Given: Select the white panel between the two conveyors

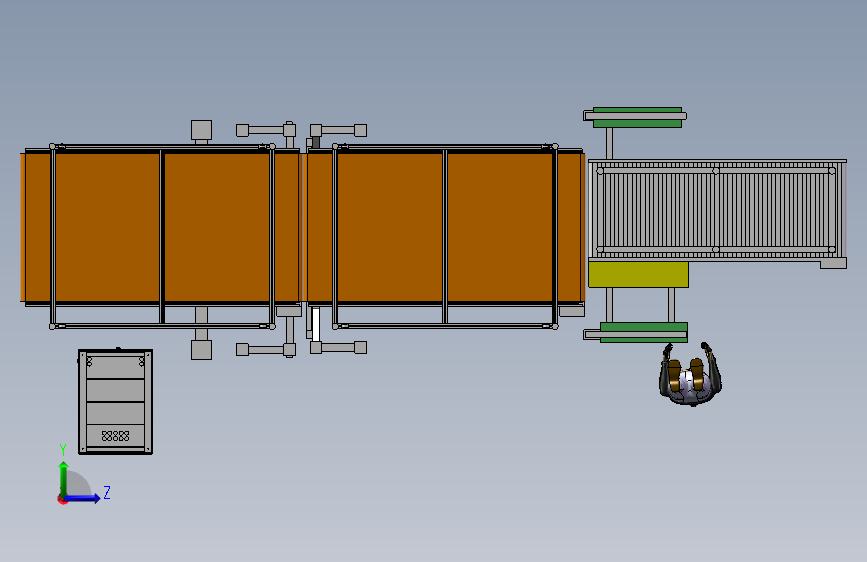Looking at the screenshot, I should 316,325.
